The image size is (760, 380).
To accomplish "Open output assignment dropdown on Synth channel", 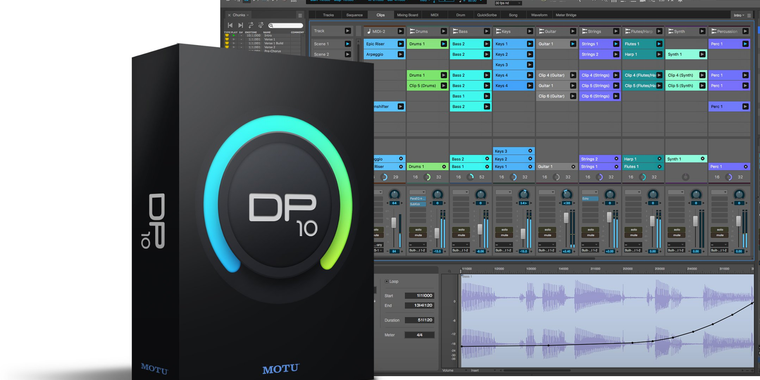I will tap(677, 251).
